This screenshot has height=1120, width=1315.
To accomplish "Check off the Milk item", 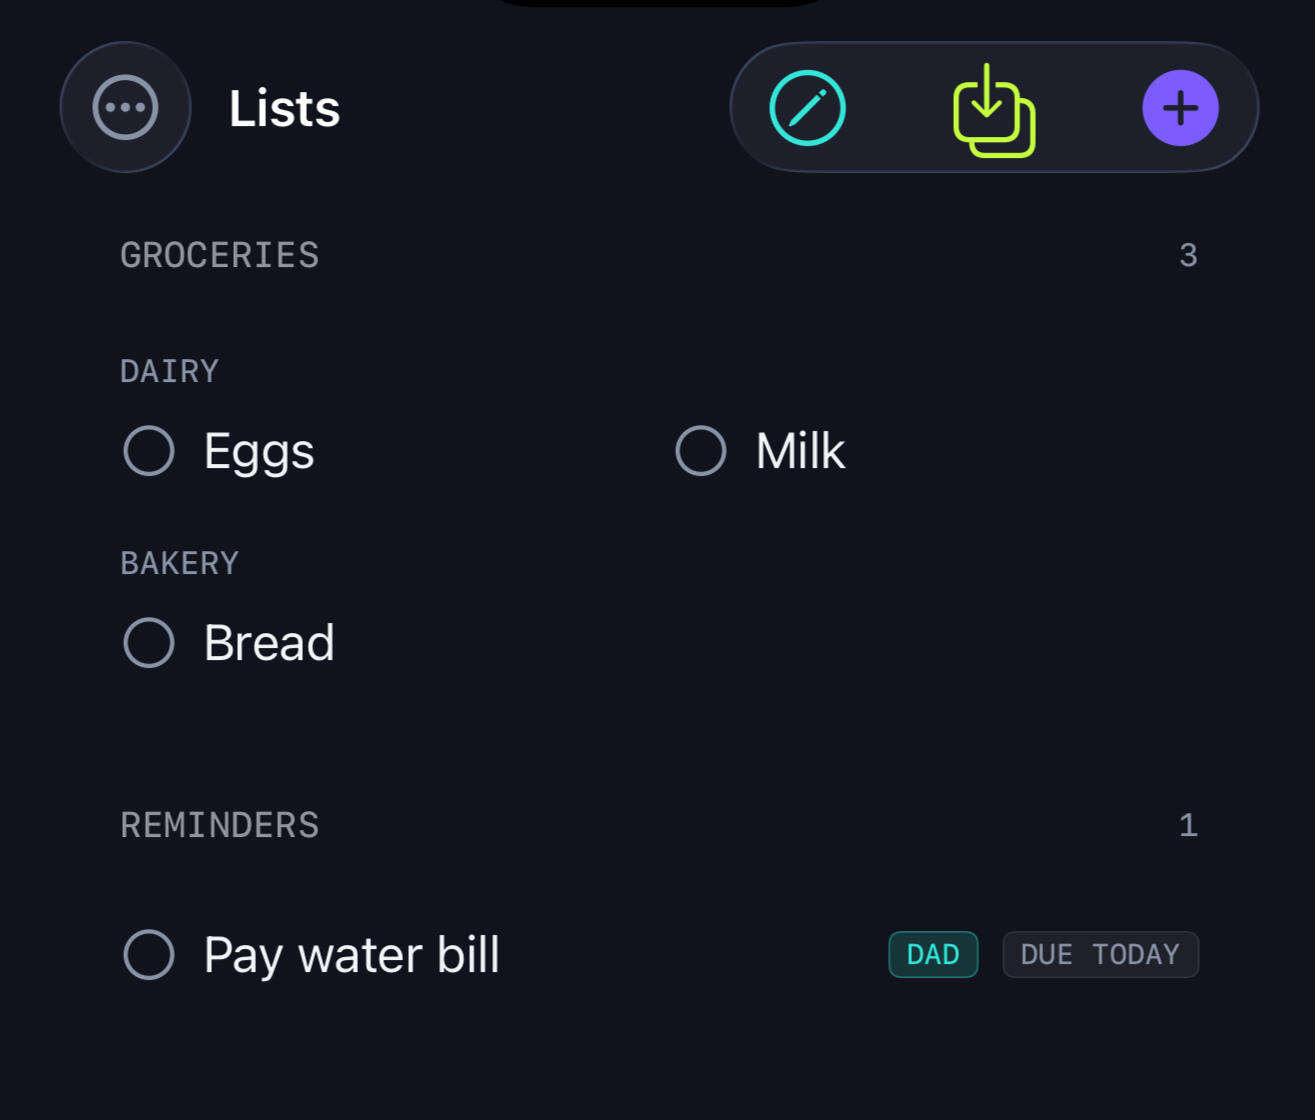I will (x=700, y=450).
